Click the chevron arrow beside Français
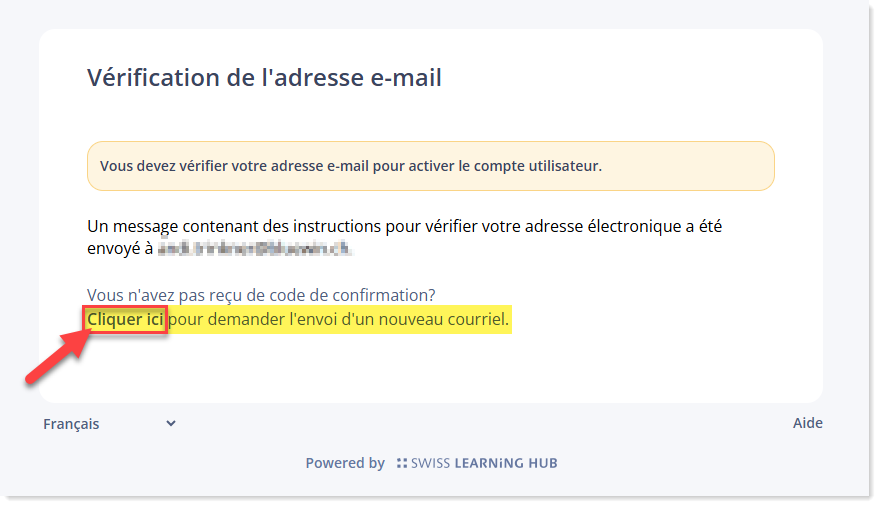Viewport: 879px width, 506px height. tap(171, 424)
